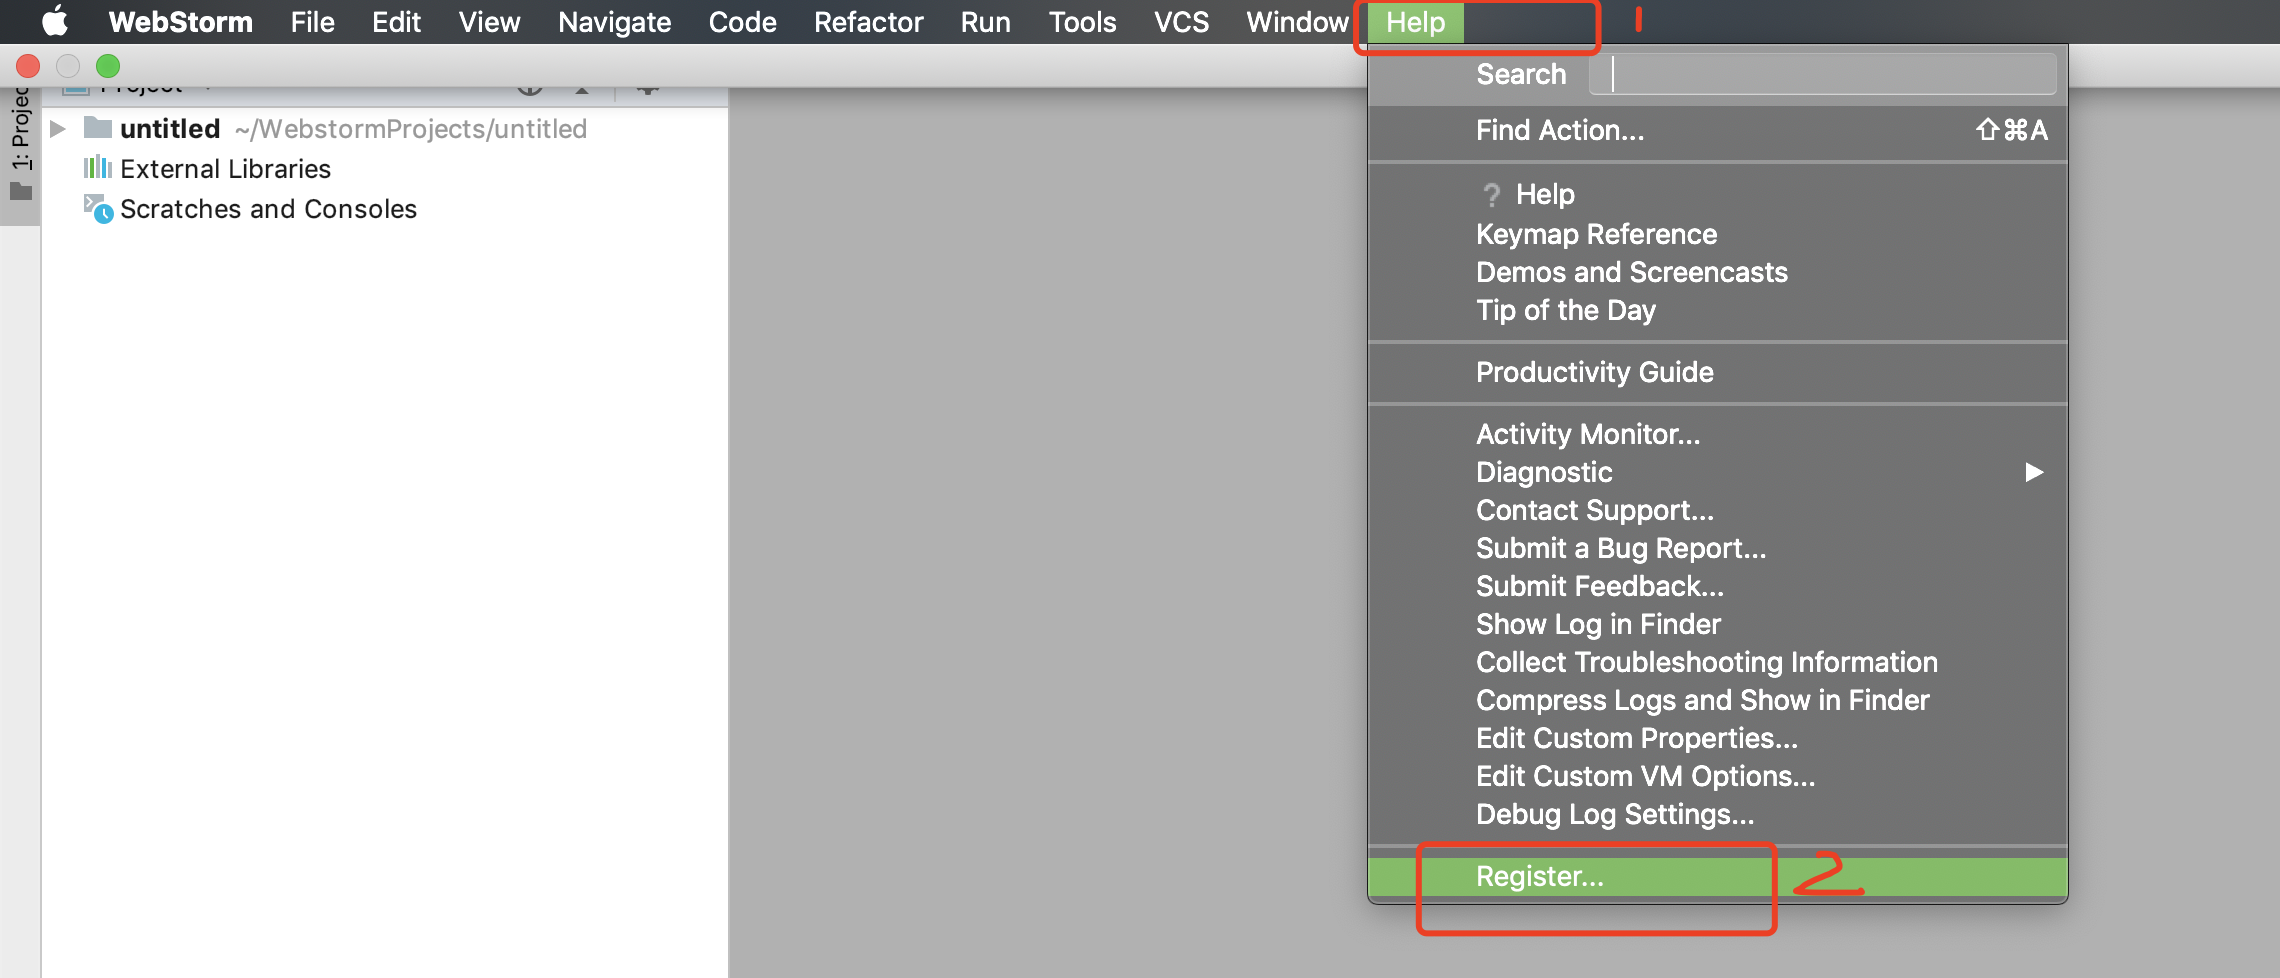Expand the Diagnostic submenu

(1717, 472)
